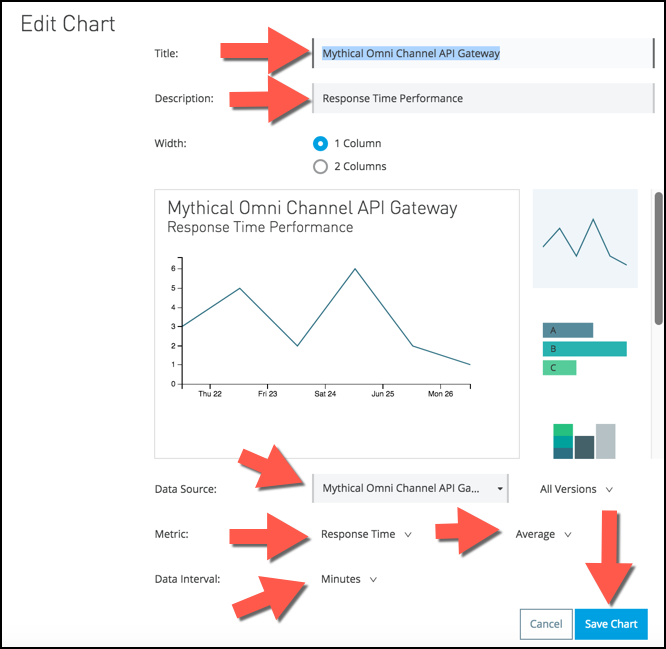Open the Minutes data interval dropdown
Image resolution: width=666 pixels, height=649 pixels.
[x=349, y=579]
